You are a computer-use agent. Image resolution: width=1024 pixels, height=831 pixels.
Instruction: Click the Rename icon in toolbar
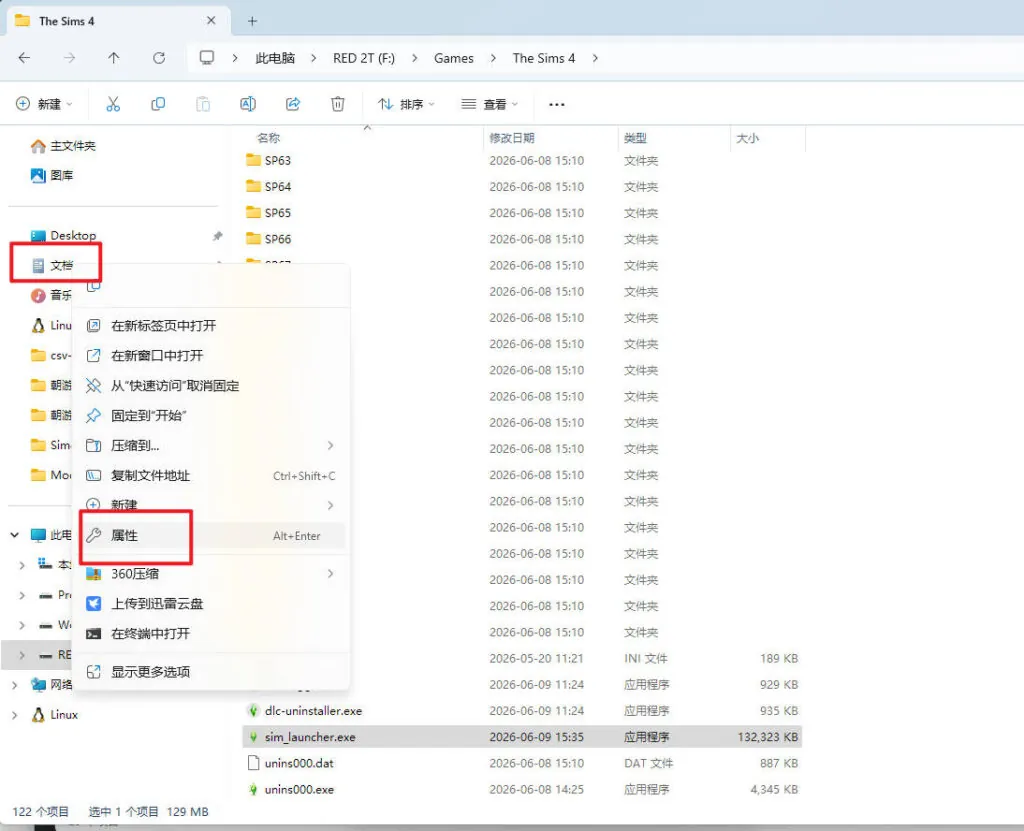tap(248, 104)
